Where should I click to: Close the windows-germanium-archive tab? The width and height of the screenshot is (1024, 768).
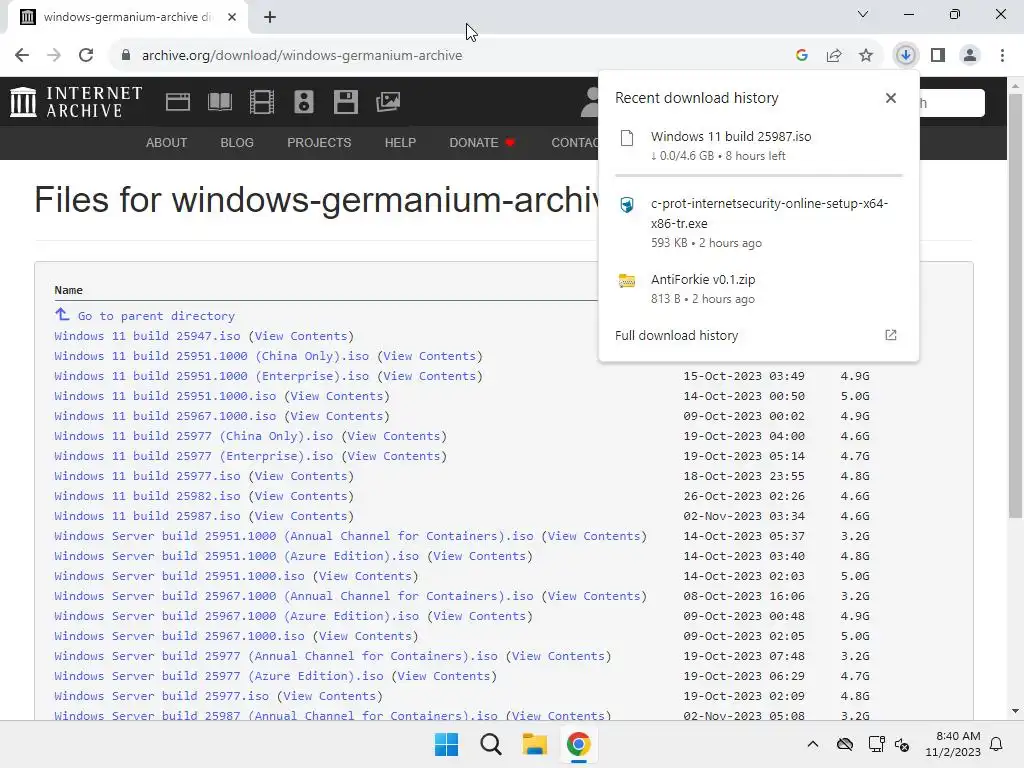232,17
